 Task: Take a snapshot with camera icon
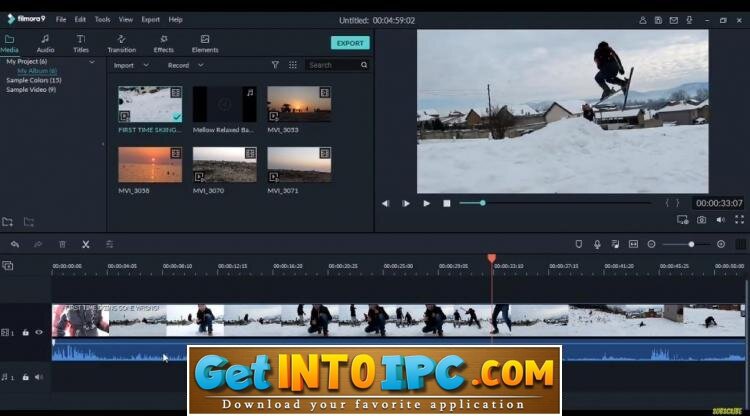[x=701, y=219]
